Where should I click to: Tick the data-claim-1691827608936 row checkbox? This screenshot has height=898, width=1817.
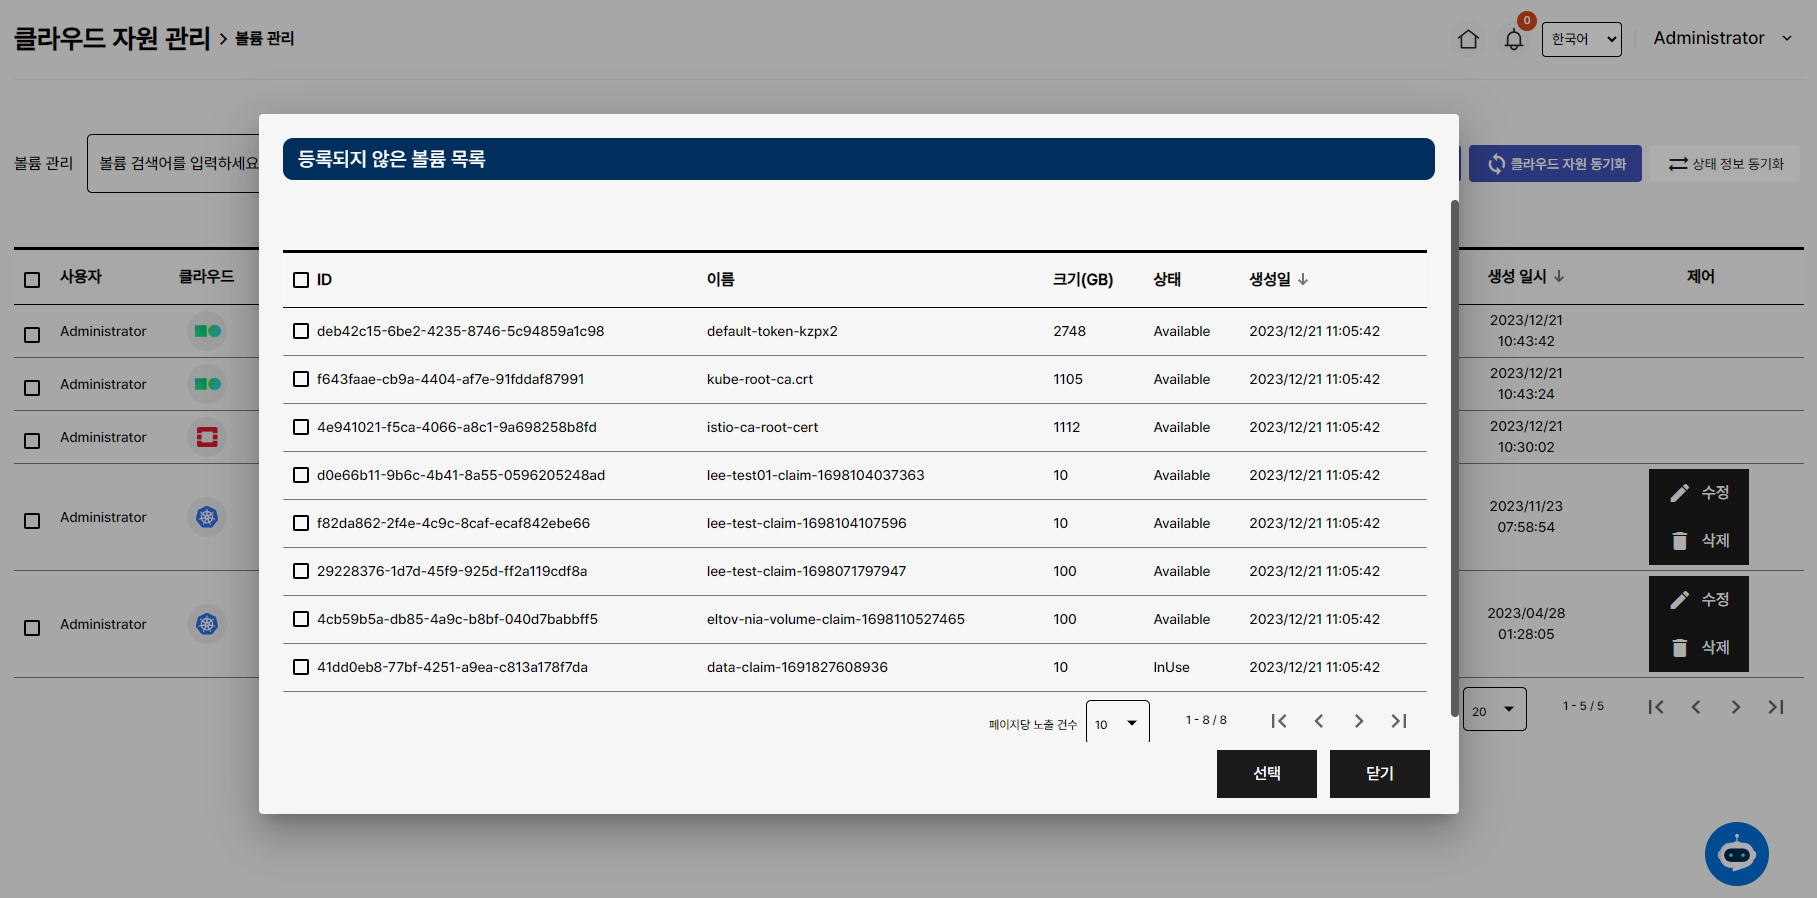click(x=301, y=667)
